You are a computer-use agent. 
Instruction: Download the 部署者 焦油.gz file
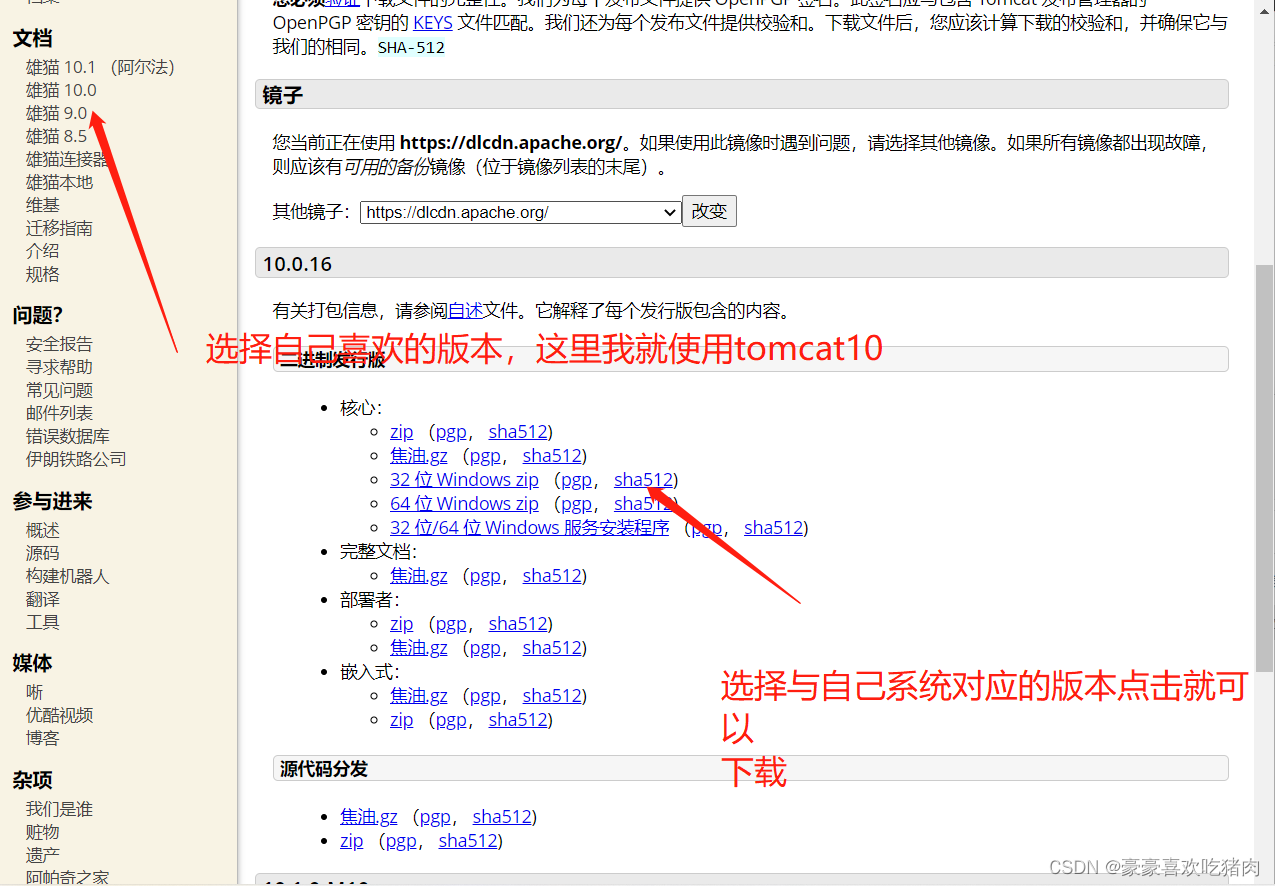click(x=419, y=648)
